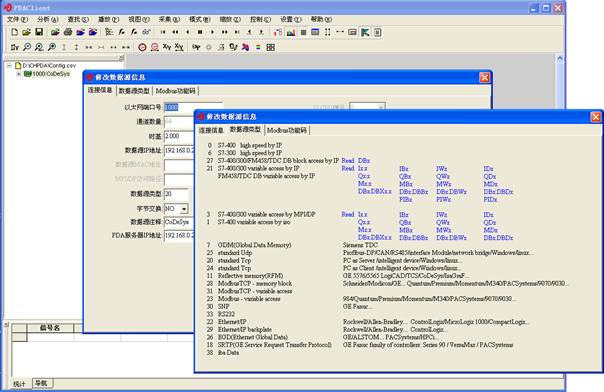
Task: Expand the 1000:CoDeSys tree node
Action: click(18, 74)
